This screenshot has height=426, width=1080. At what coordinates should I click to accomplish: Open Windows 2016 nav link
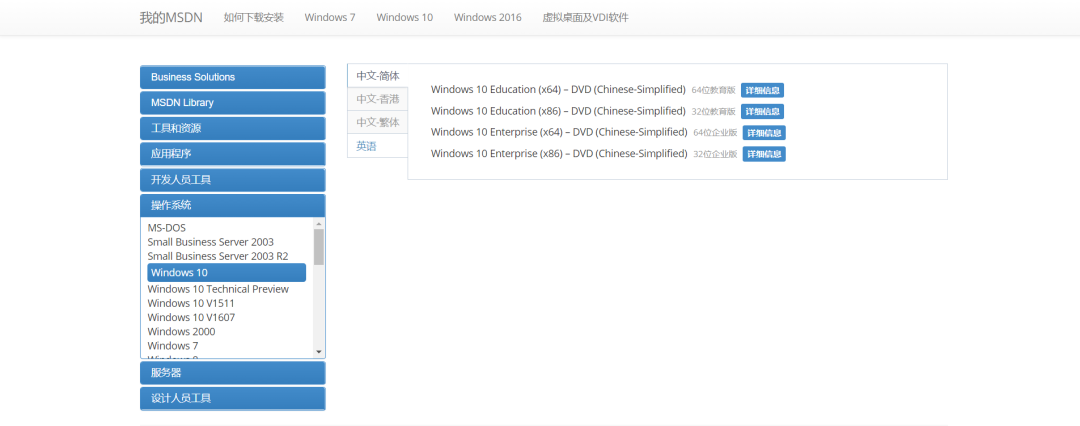click(x=488, y=17)
